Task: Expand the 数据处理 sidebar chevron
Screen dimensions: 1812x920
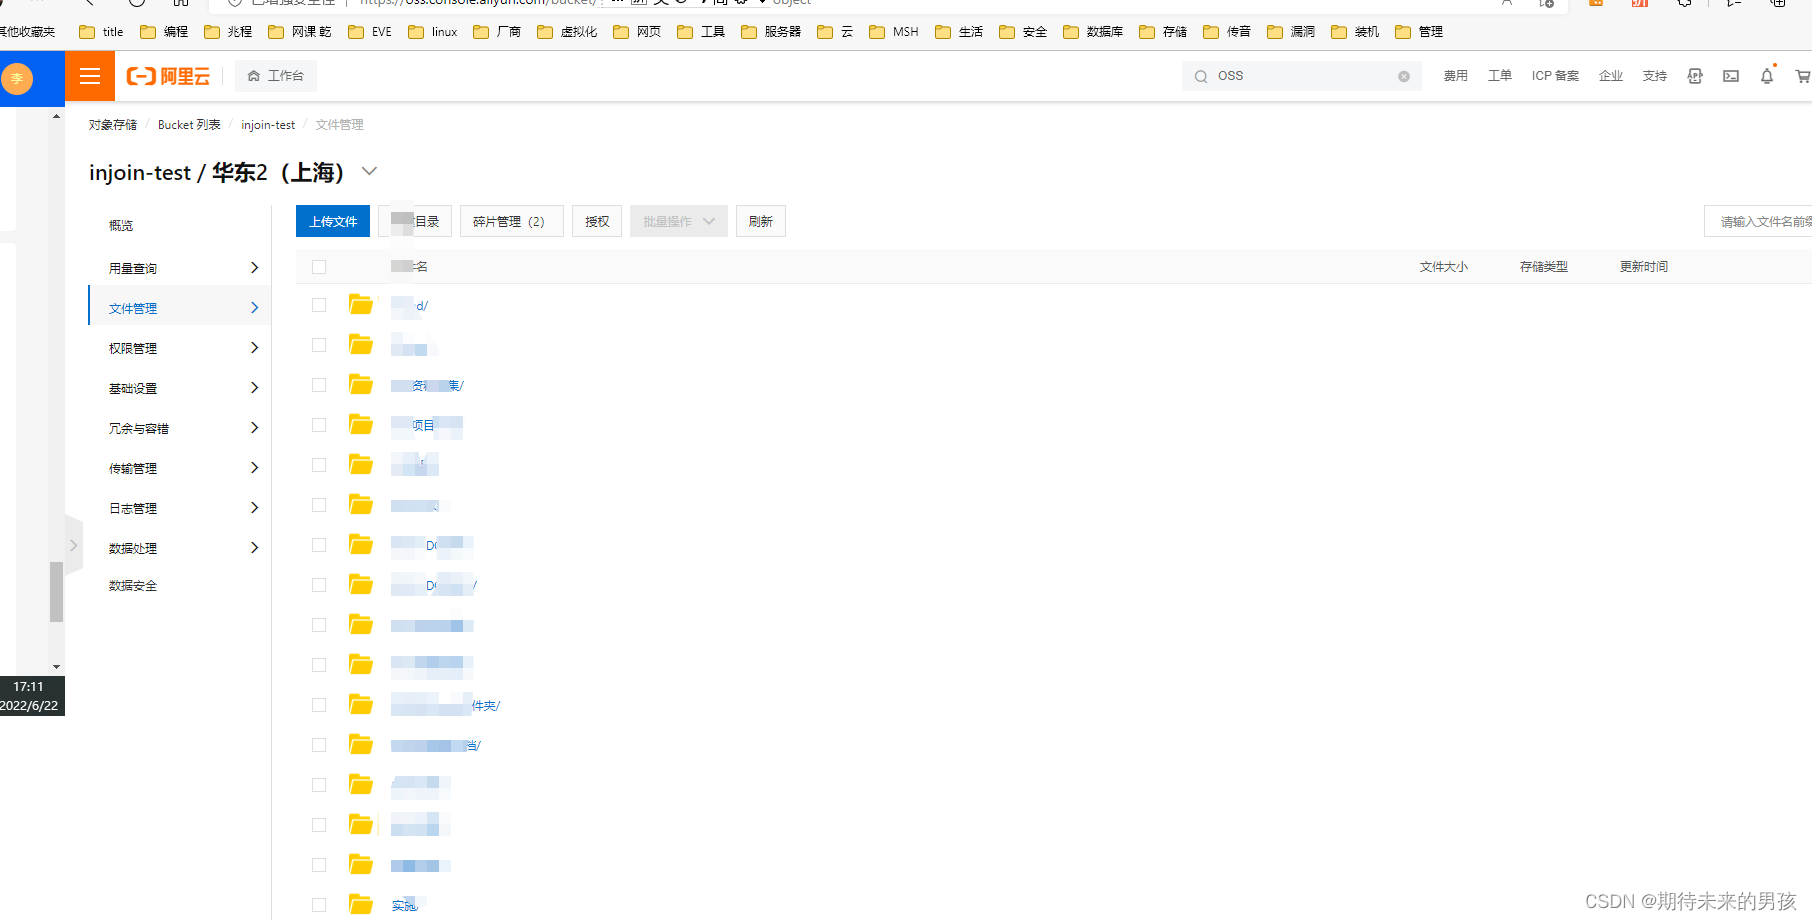Action: click(x=254, y=548)
